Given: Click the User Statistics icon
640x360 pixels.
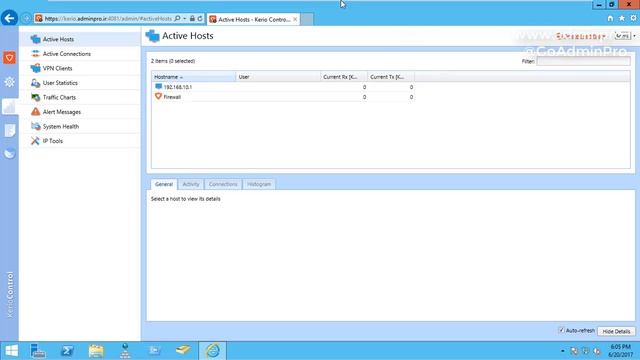Looking at the screenshot, I should click(x=36, y=83).
